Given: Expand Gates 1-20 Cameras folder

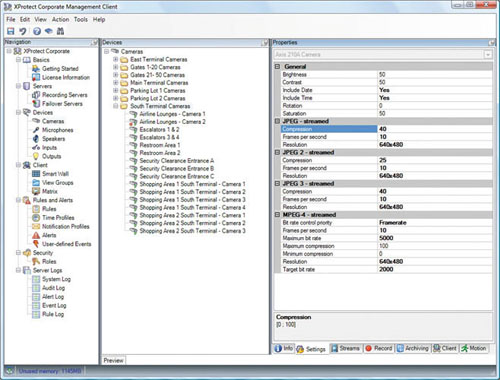Looking at the screenshot, I should click(x=115, y=67).
